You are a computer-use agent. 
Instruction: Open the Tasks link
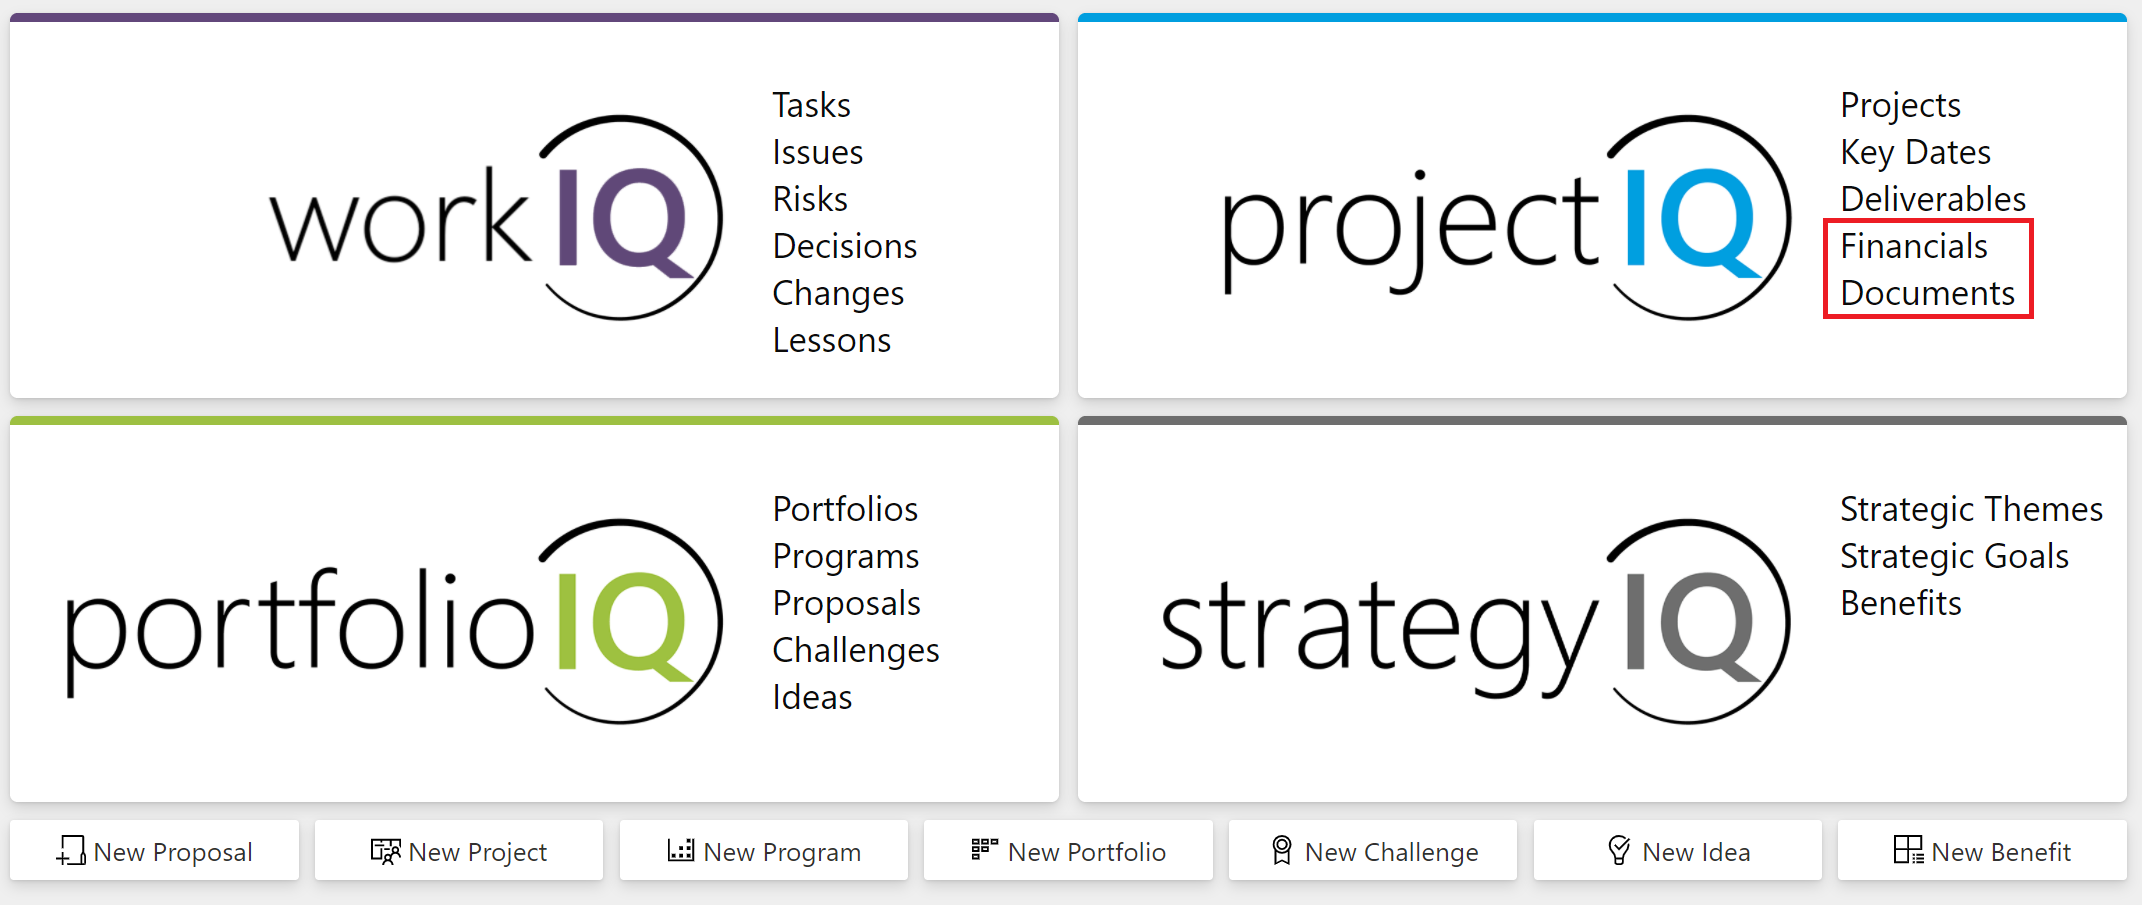[811, 105]
